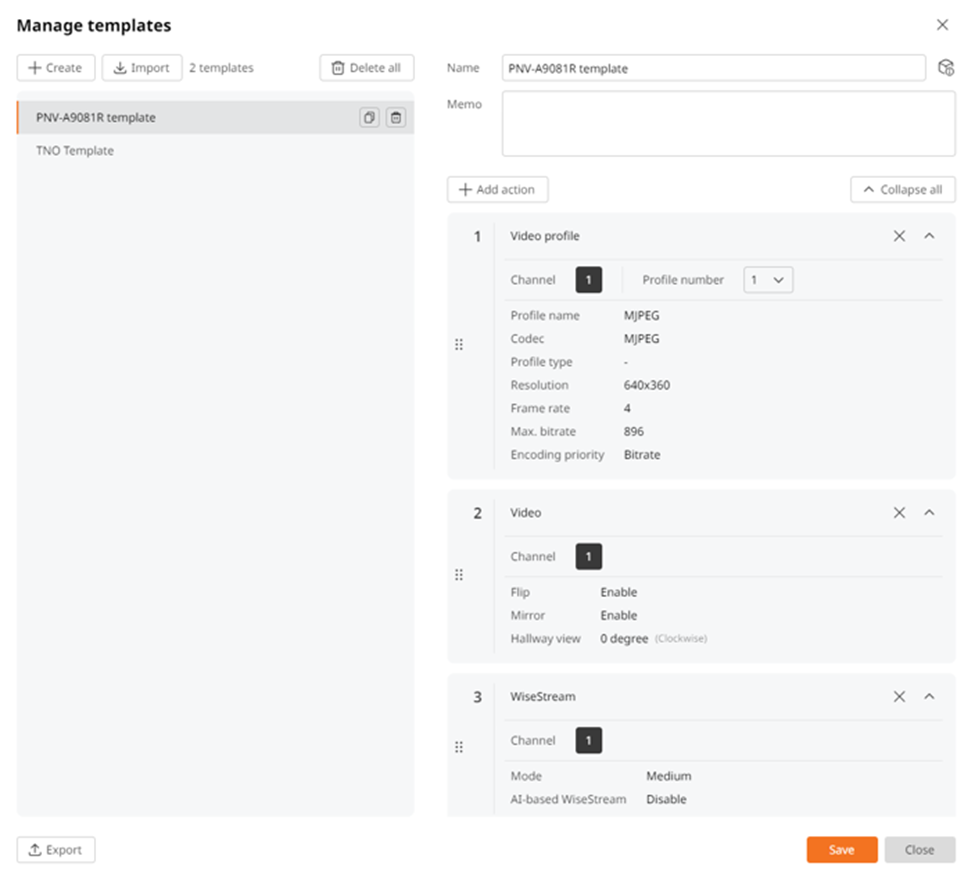
Task: Click the Codec value MJPEG
Action: point(642,339)
